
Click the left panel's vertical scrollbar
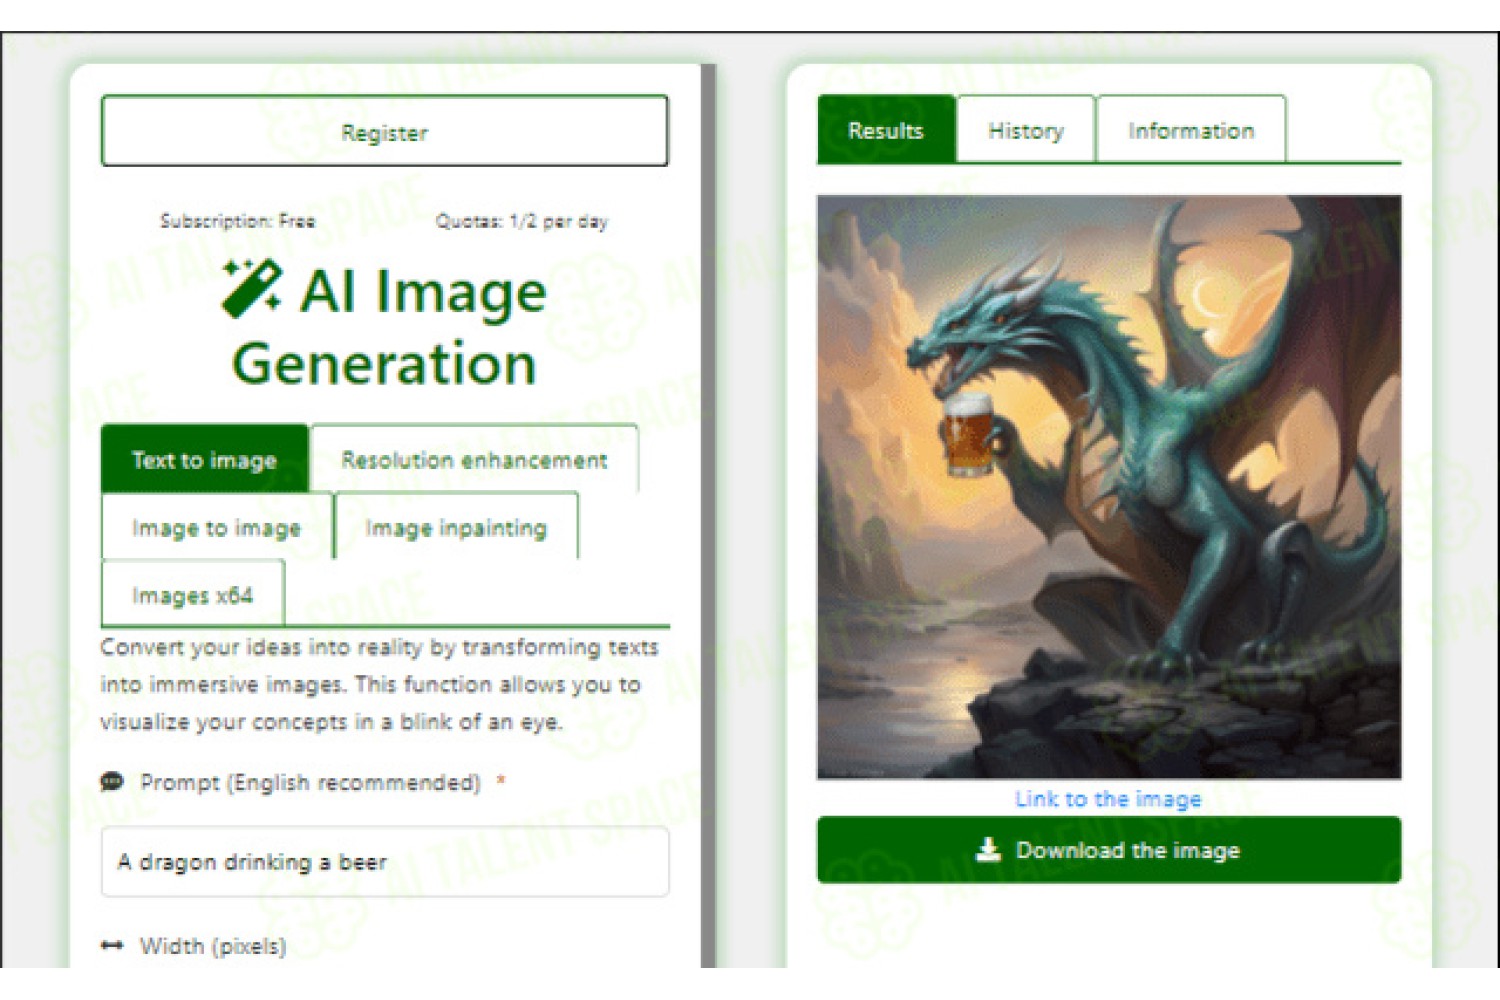709,515
